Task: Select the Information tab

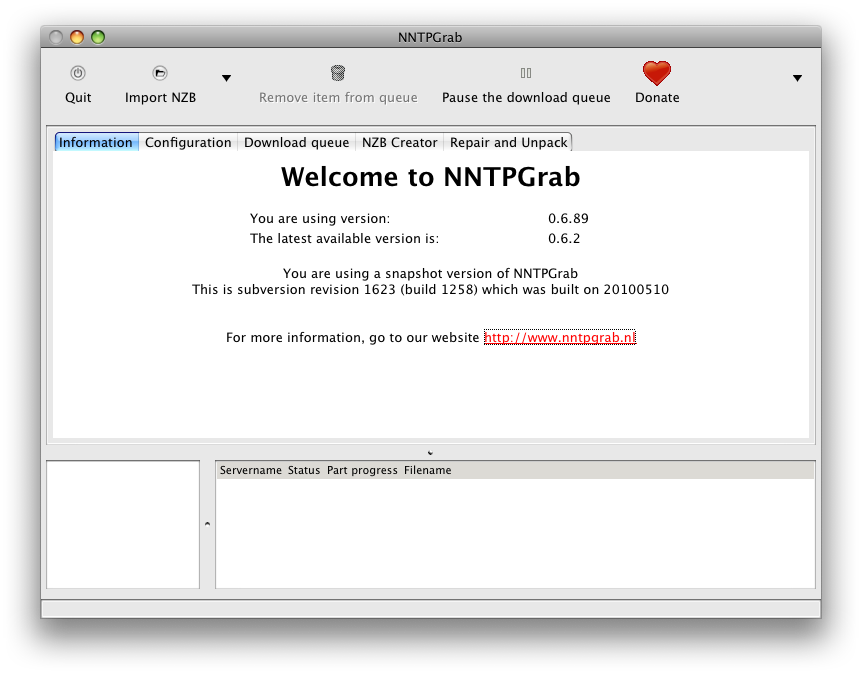Action: point(96,142)
